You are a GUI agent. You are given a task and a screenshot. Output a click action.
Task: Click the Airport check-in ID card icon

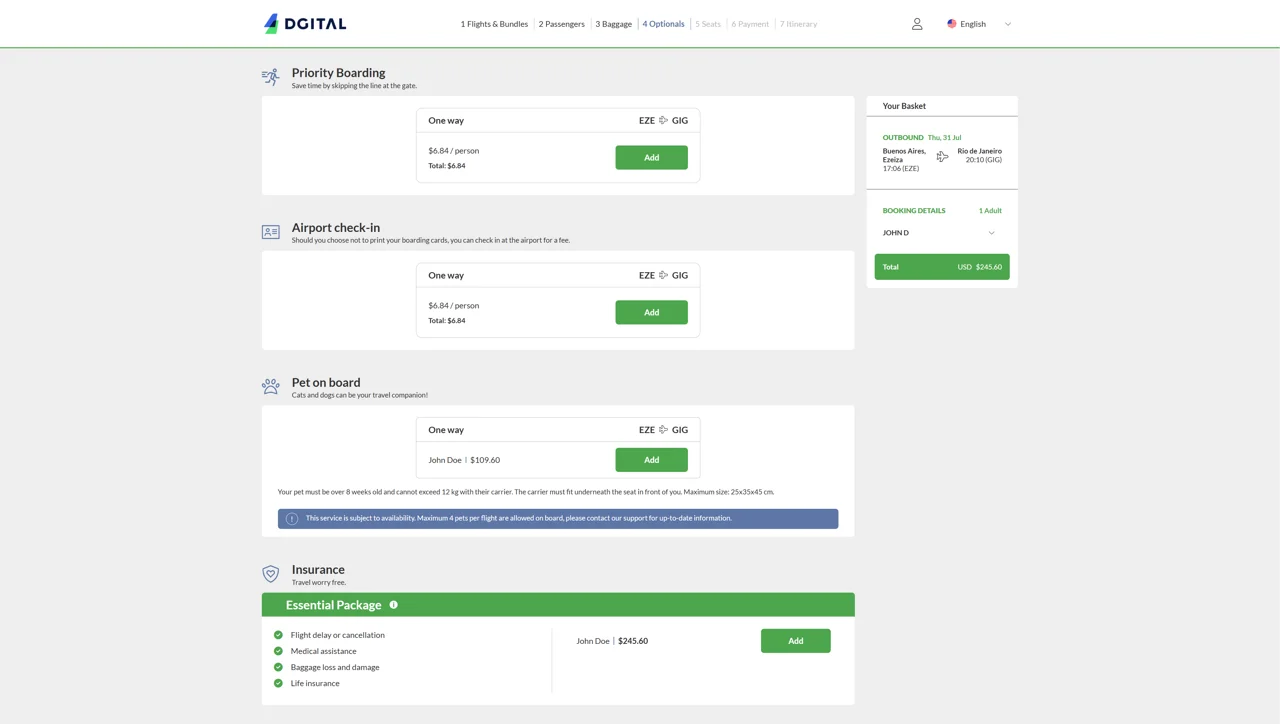click(270, 232)
